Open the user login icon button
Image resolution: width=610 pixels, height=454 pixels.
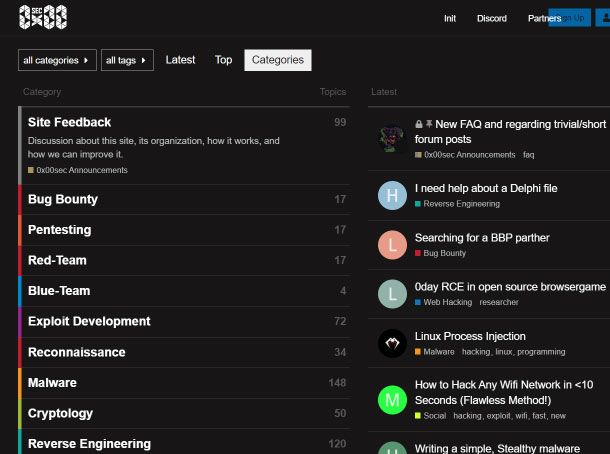604,18
